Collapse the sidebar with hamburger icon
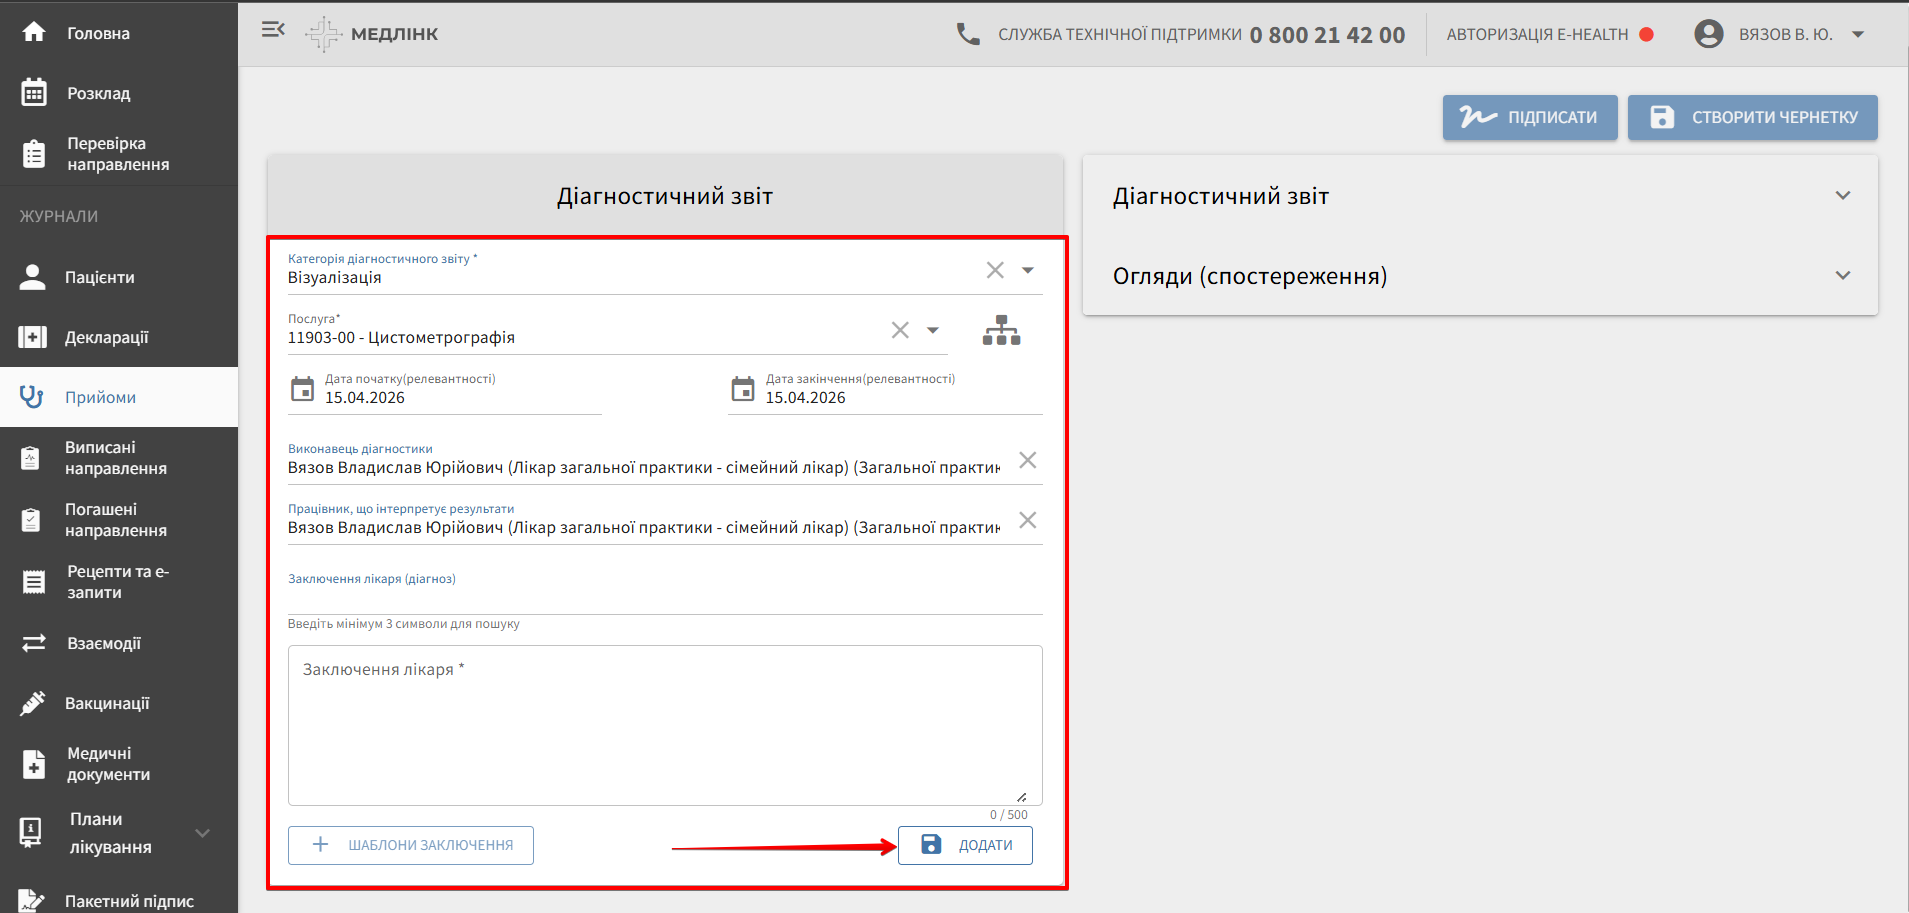Screen dimensions: 1909x913 tap(273, 30)
